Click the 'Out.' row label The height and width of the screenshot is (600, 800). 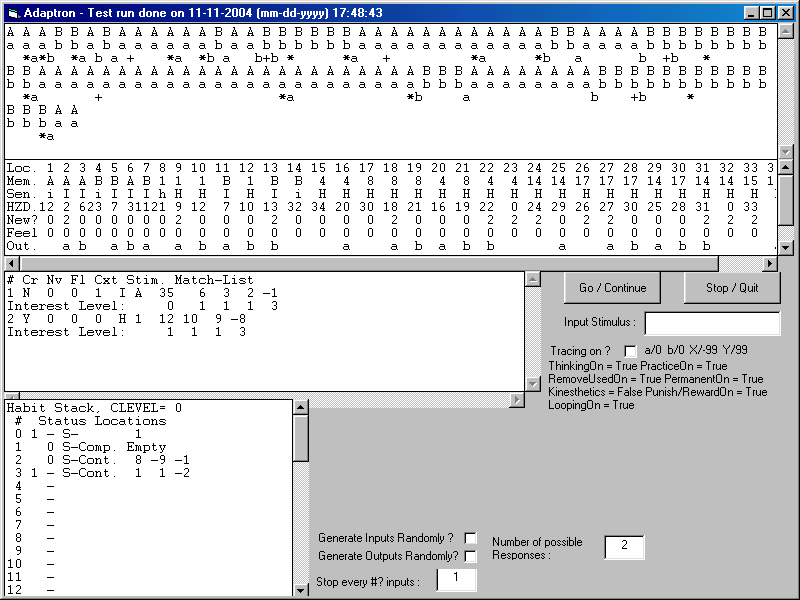[x=21, y=246]
